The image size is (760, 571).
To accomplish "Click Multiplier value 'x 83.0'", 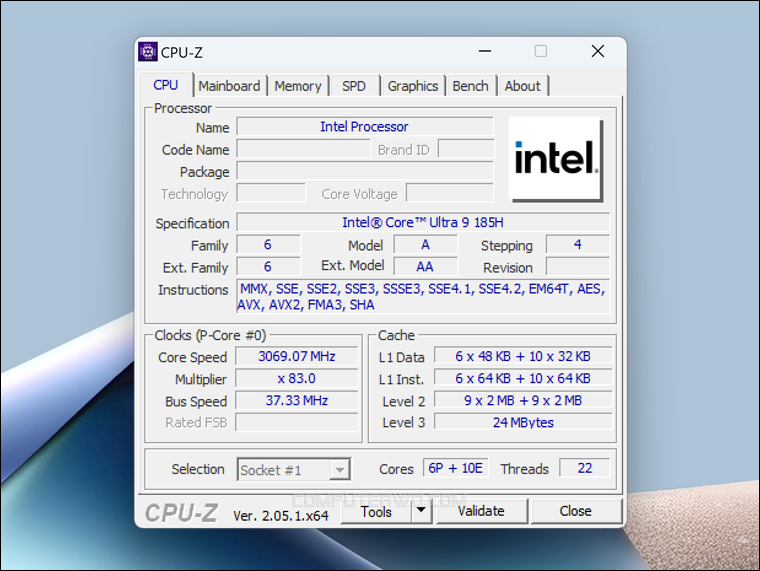I will [297, 379].
